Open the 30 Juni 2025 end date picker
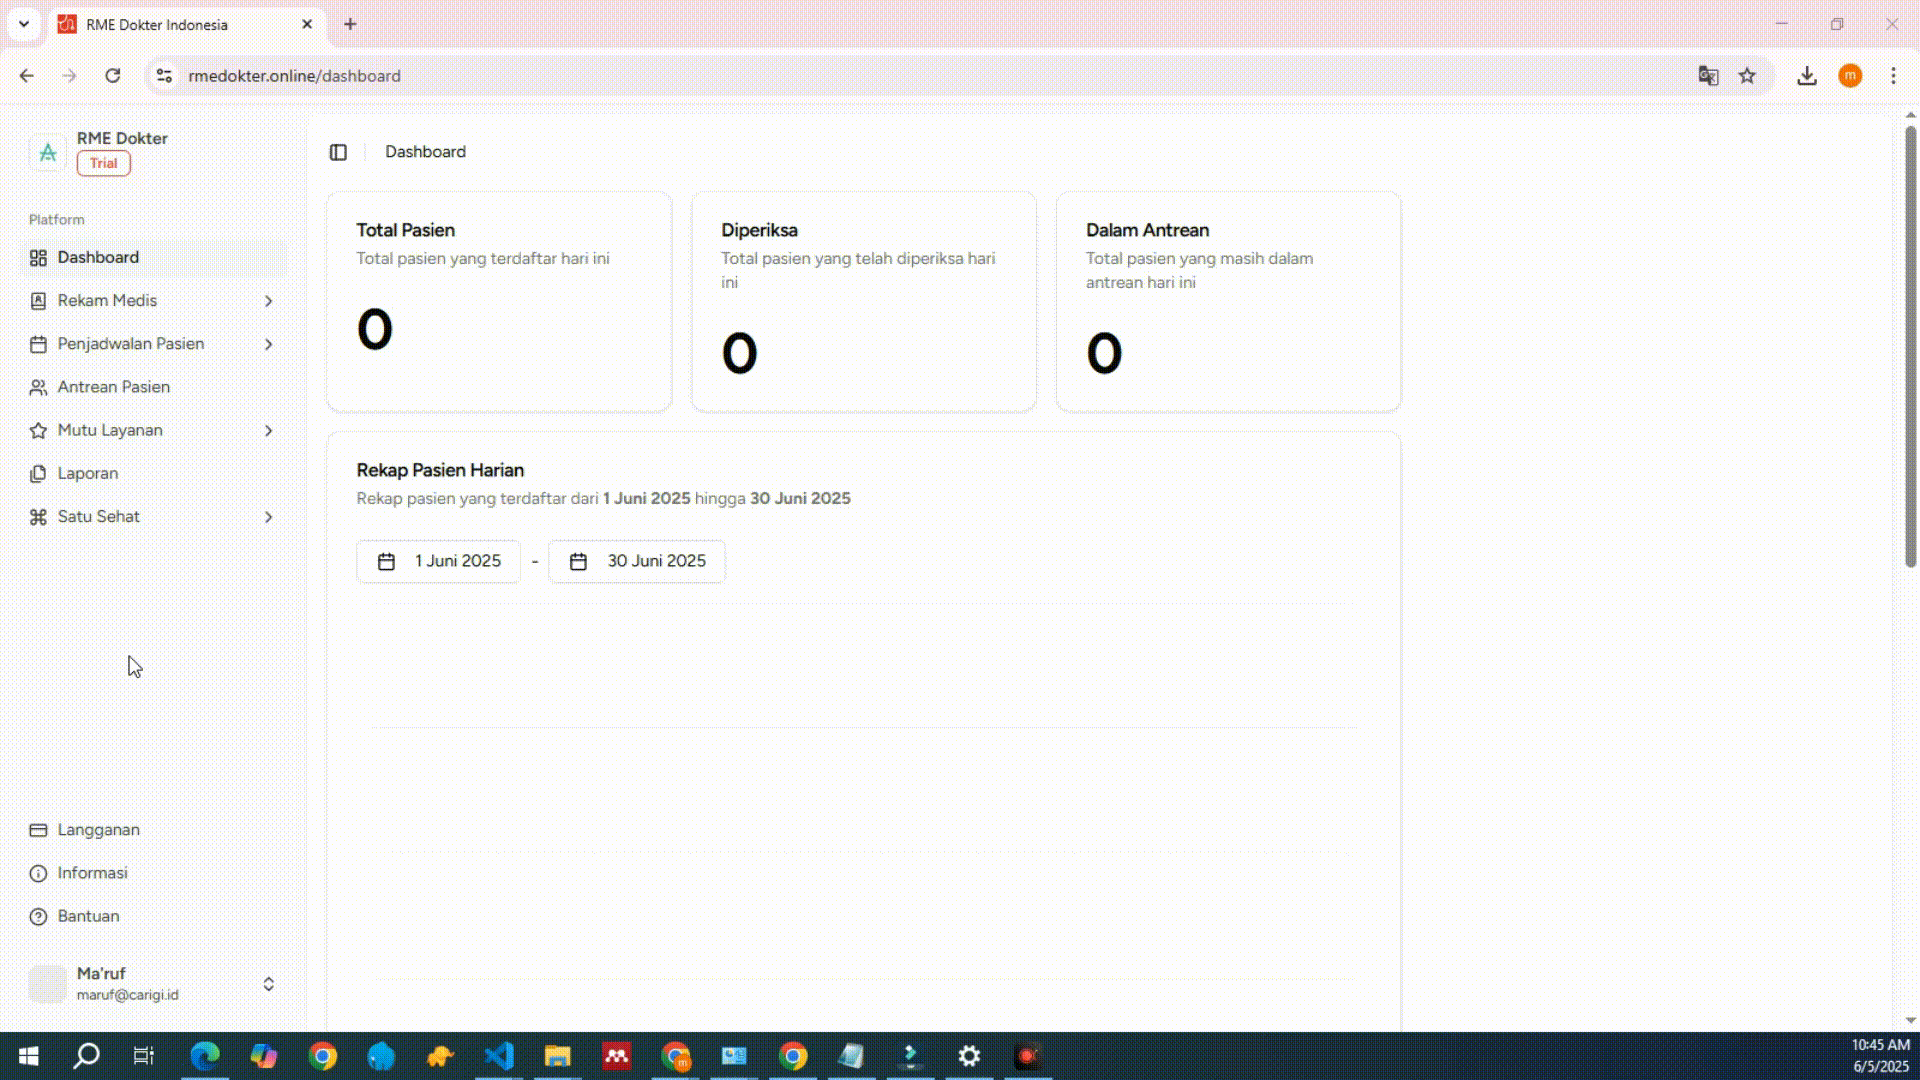The height and width of the screenshot is (1080, 1920). click(637, 561)
